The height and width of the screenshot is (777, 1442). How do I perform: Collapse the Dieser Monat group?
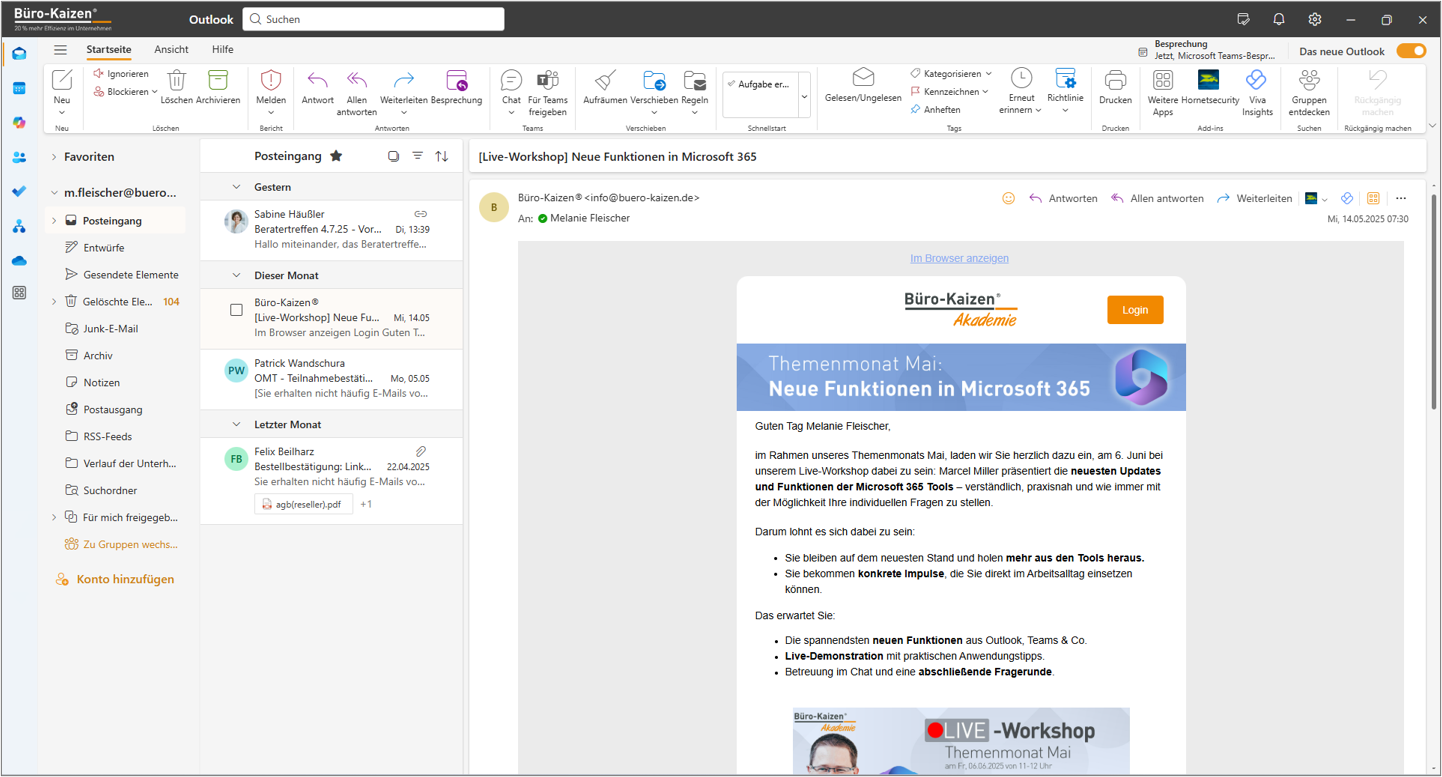click(236, 275)
